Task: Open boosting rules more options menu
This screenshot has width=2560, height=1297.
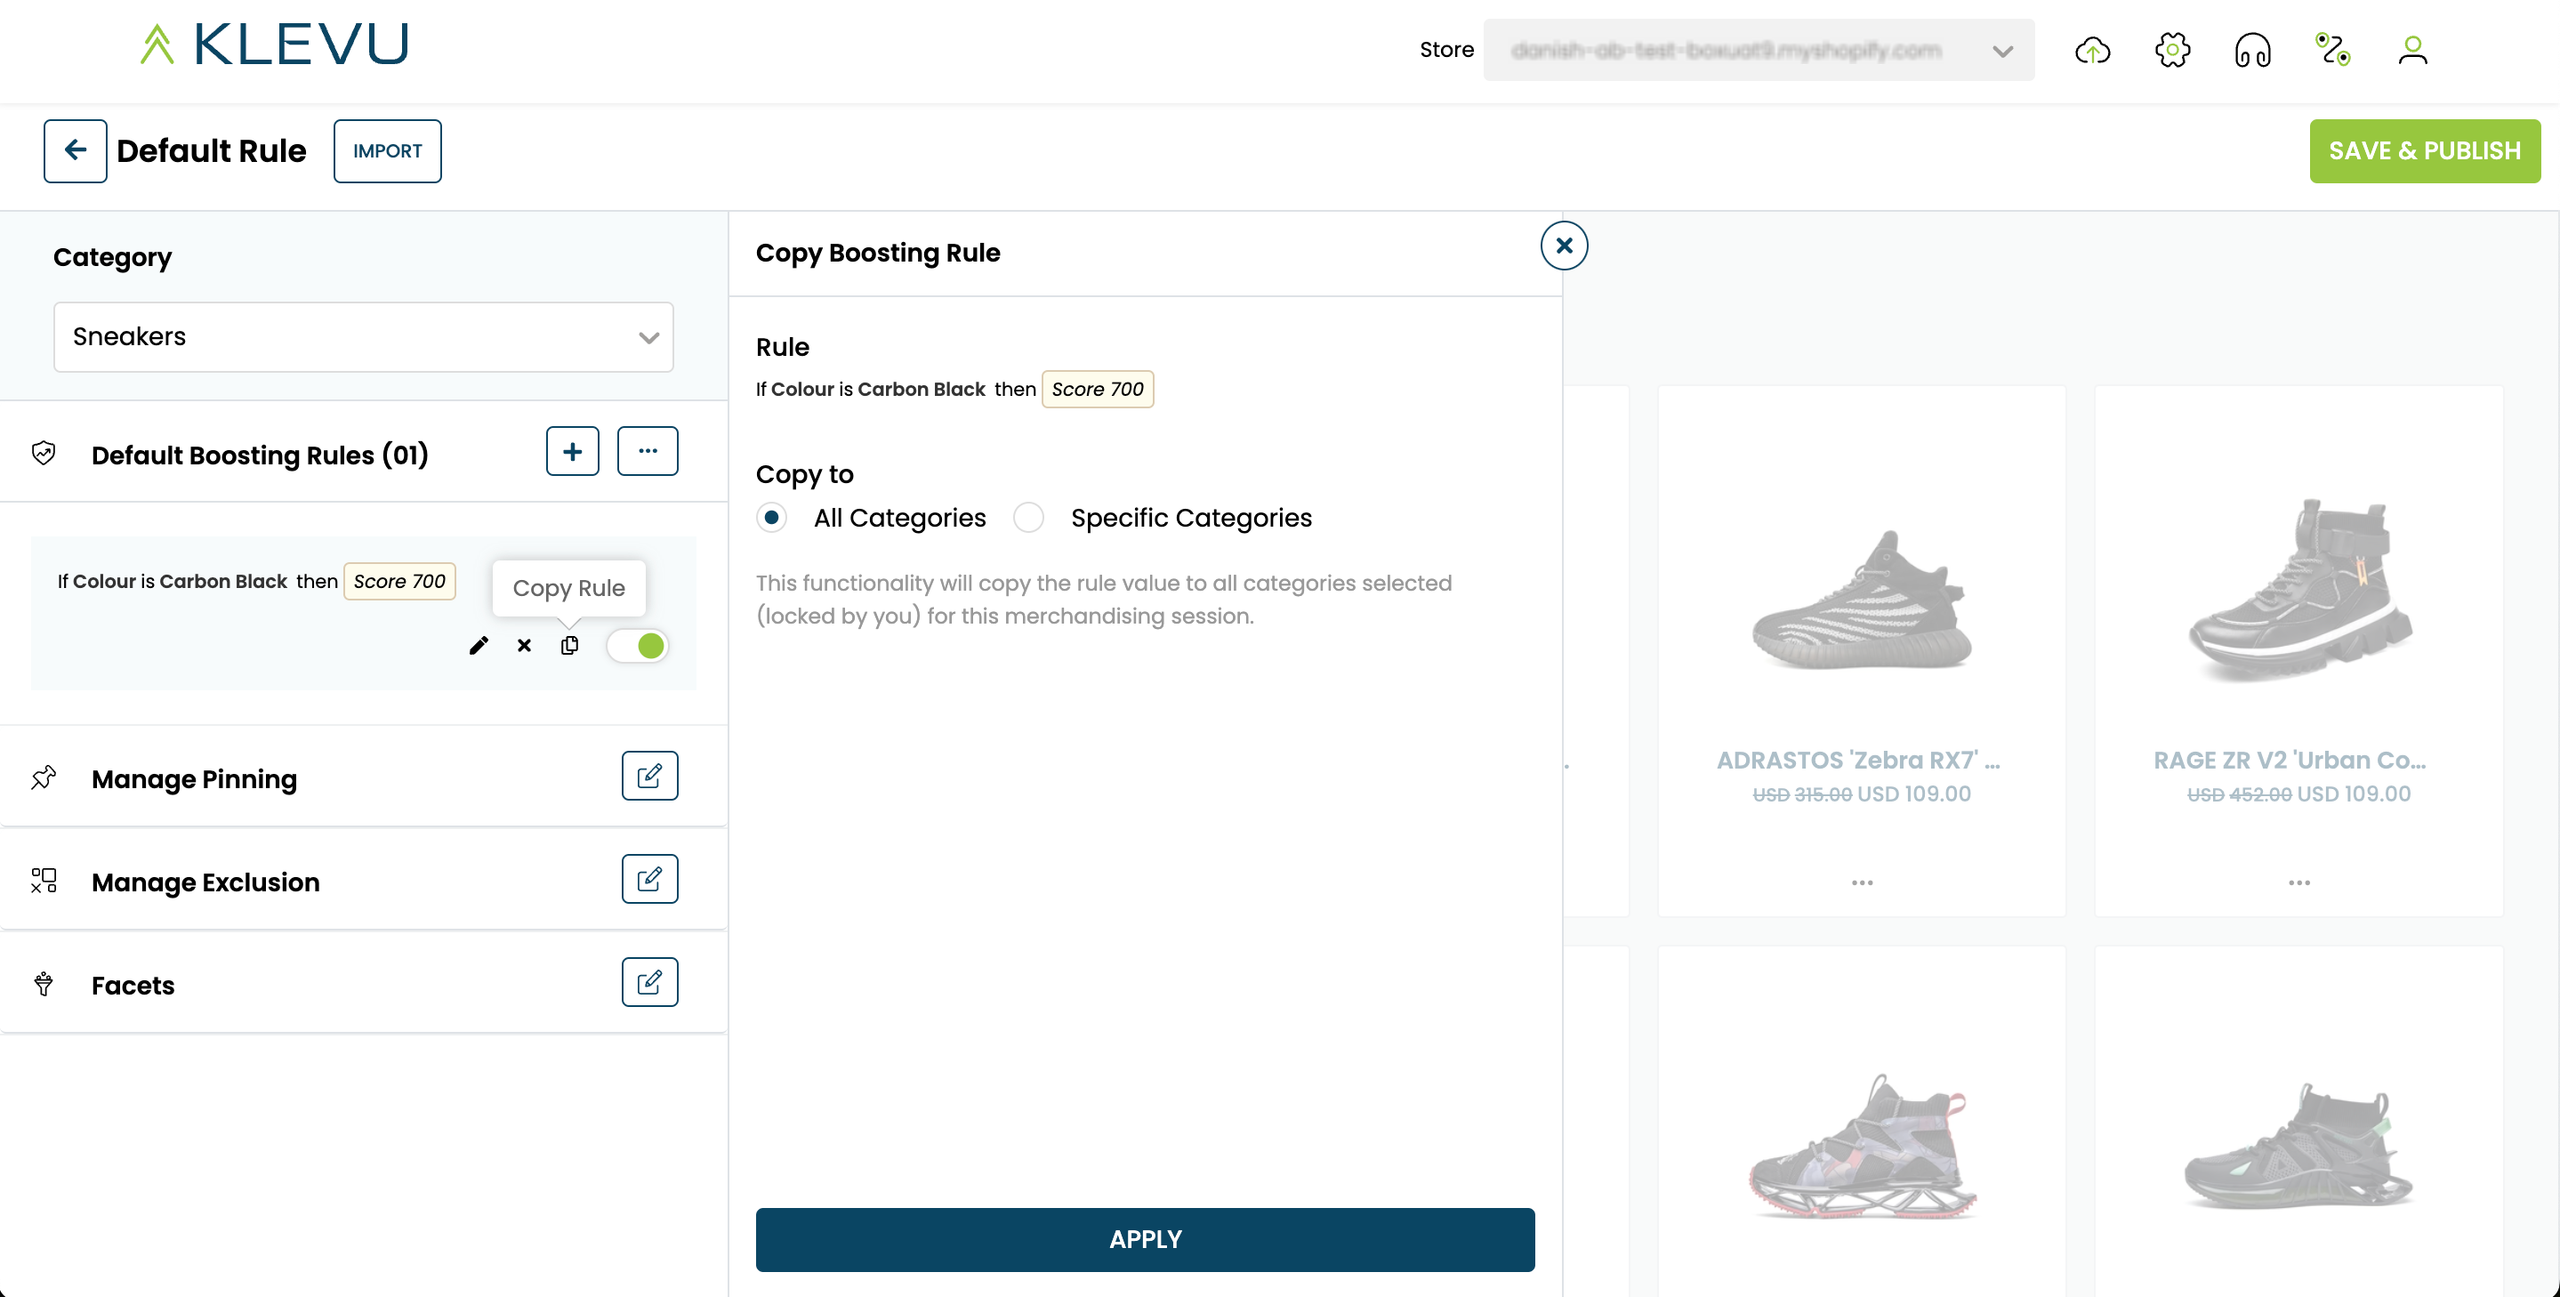Action: tap(647, 451)
